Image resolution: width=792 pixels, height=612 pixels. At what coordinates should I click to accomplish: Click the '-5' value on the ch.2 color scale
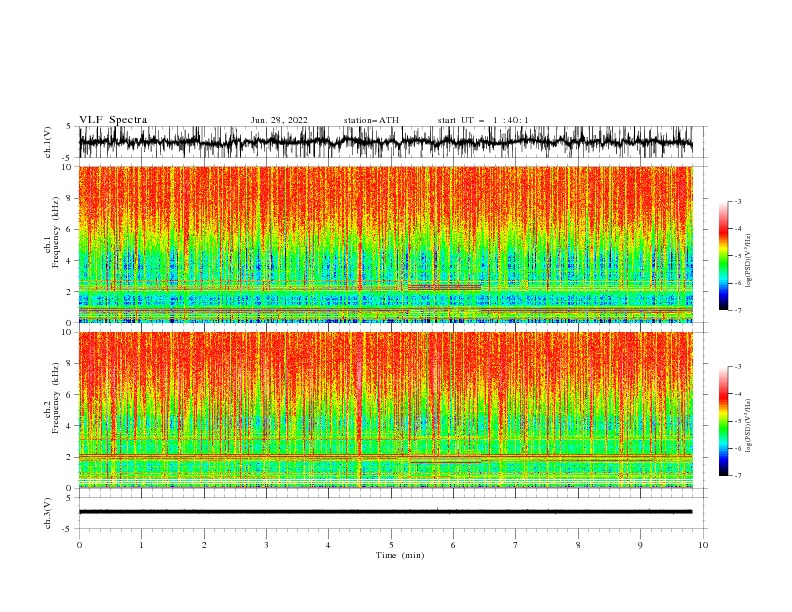[737, 421]
